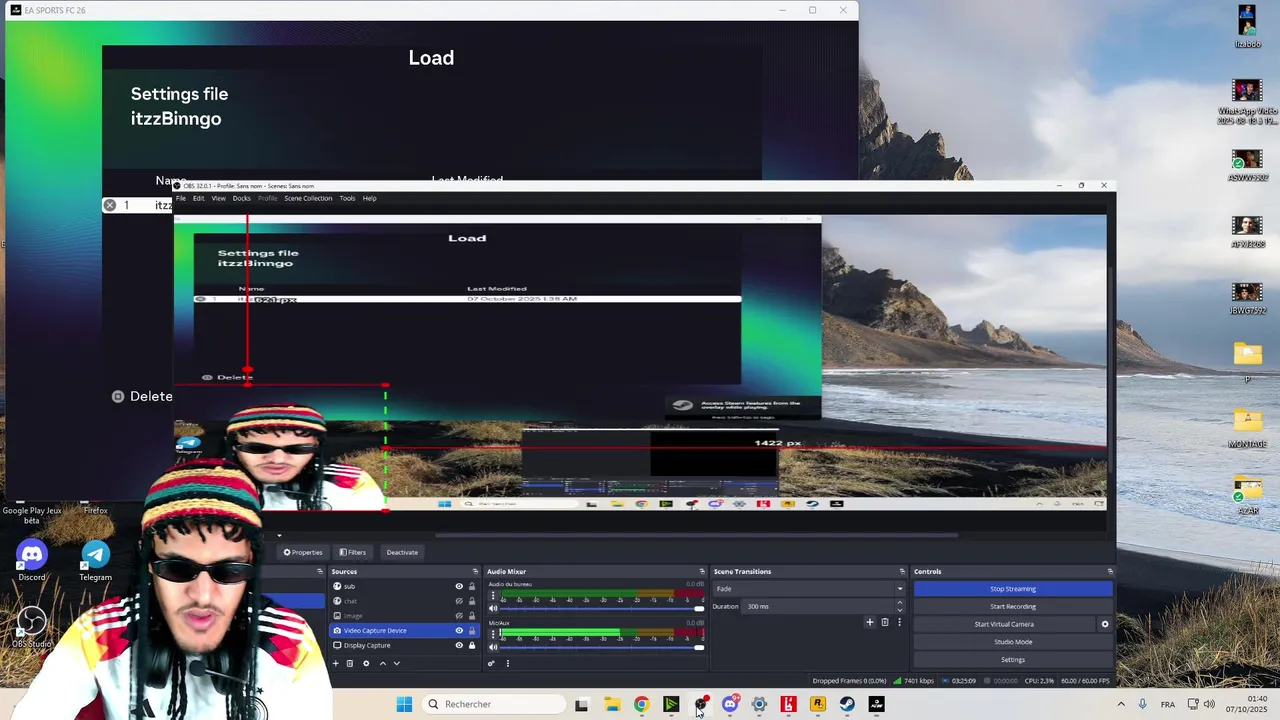This screenshot has width=1280, height=720.
Task: Enable Studio Mode
Action: [x=1013, y=642]
